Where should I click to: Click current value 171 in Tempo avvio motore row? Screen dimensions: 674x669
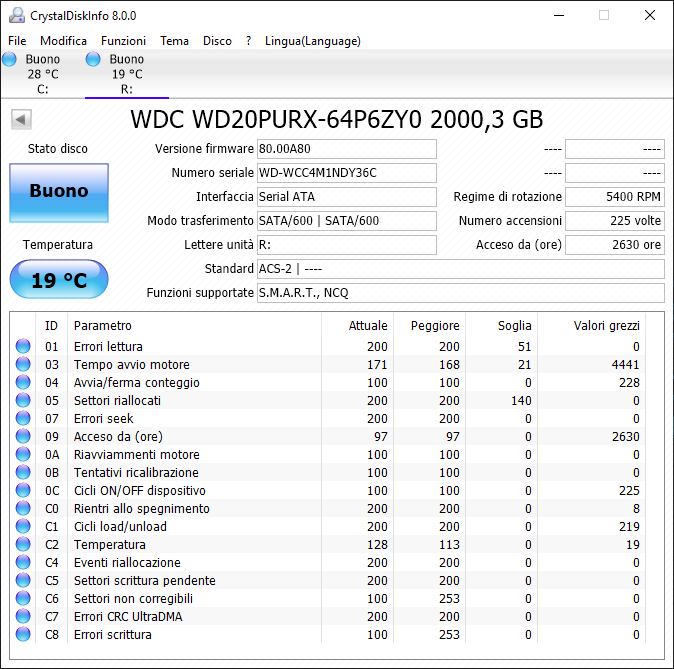click(377, 365)
